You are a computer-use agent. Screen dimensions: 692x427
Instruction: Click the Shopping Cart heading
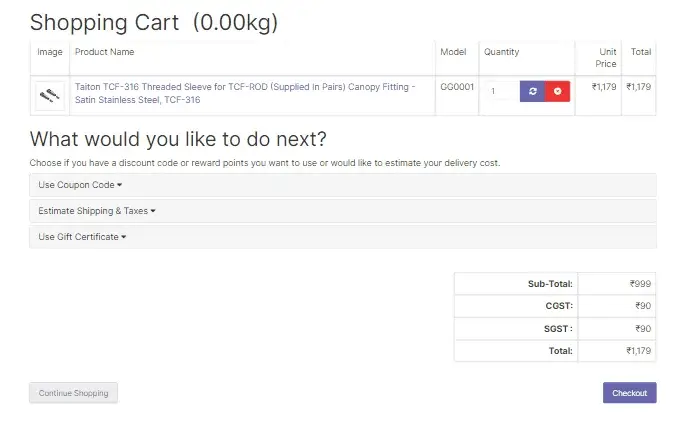[154, 22]
